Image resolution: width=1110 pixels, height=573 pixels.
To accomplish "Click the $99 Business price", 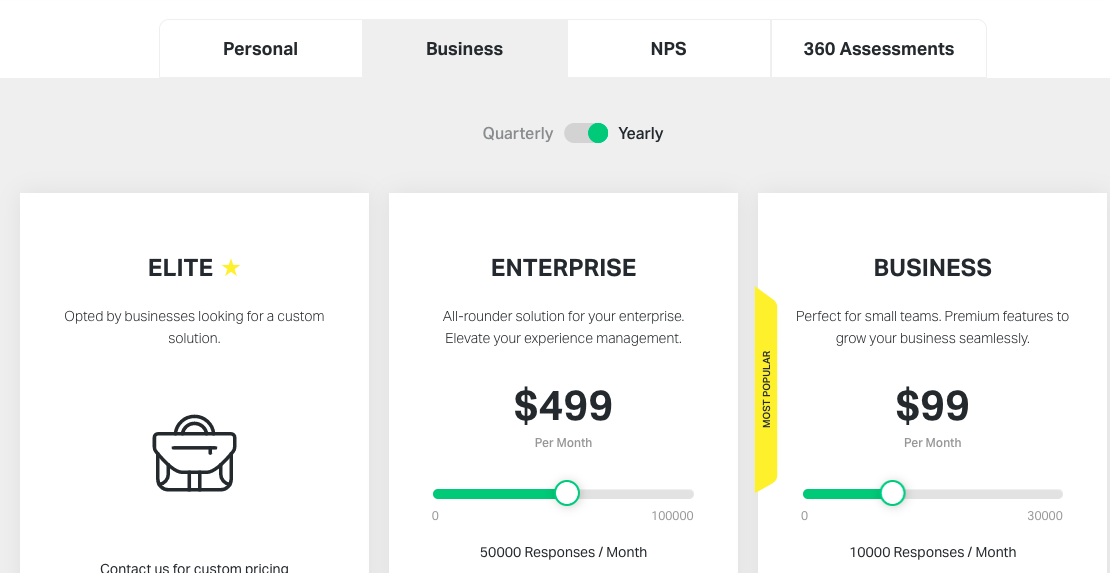I will tap(932, 406).
